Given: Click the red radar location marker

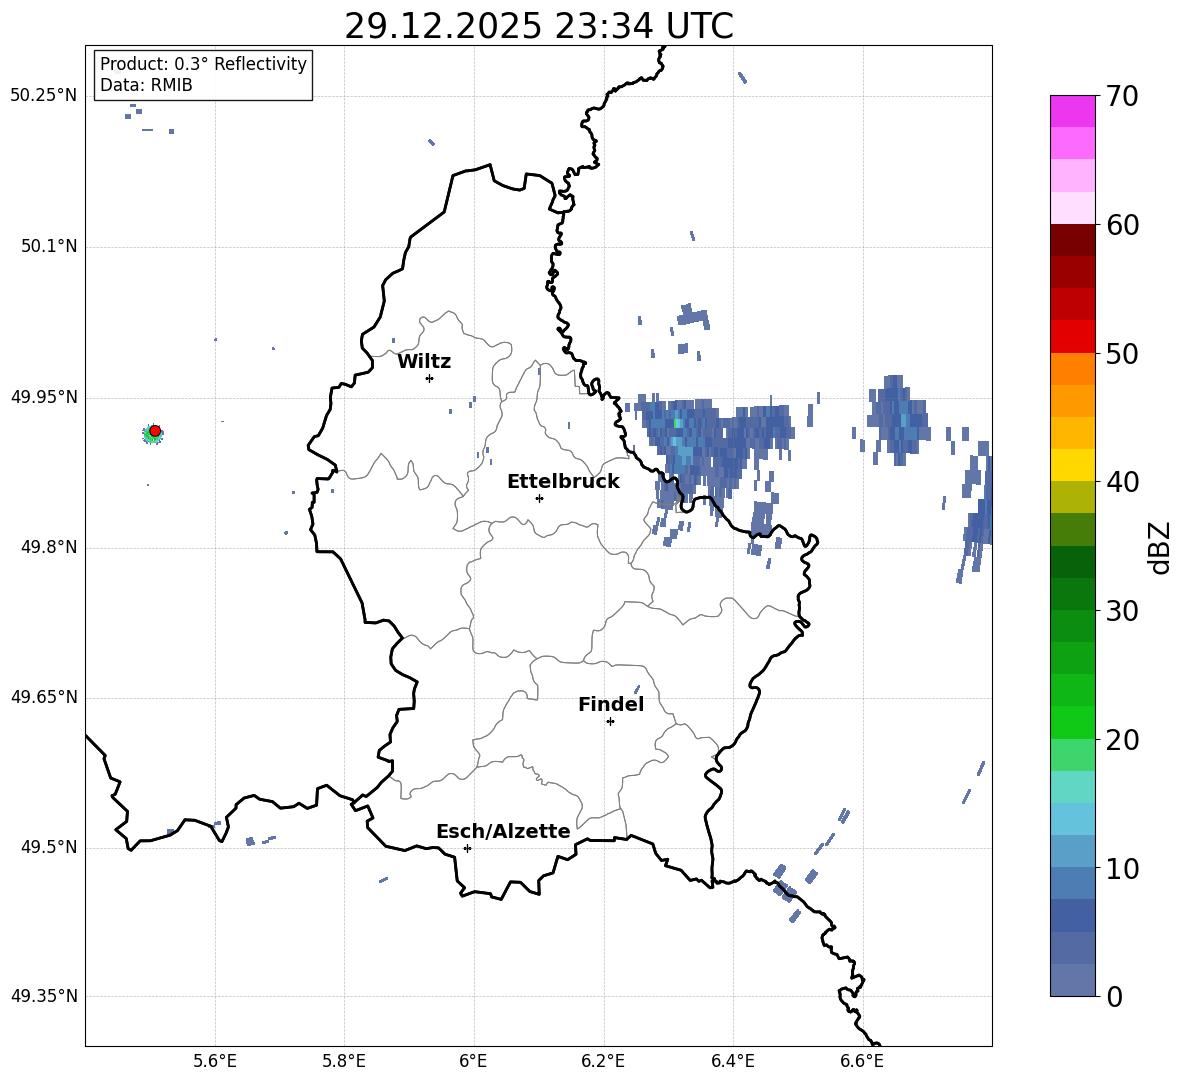Looking at the screenshot, I should [x=155, y=431].
